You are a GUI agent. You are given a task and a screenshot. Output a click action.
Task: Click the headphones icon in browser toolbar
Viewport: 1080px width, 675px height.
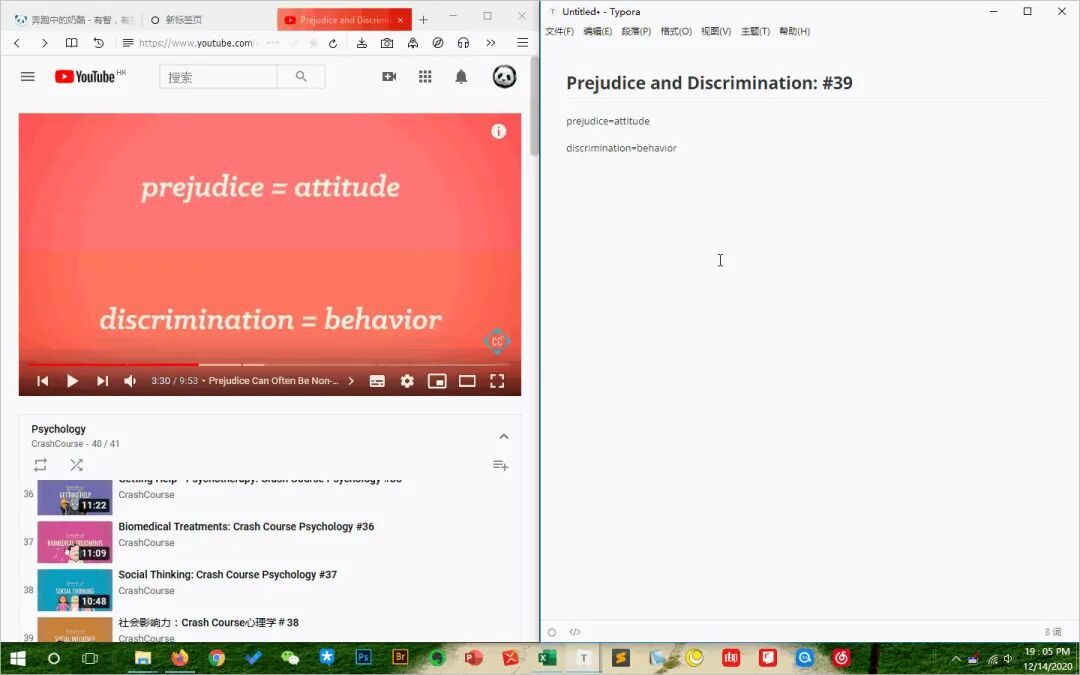click(x=464, y=43)
